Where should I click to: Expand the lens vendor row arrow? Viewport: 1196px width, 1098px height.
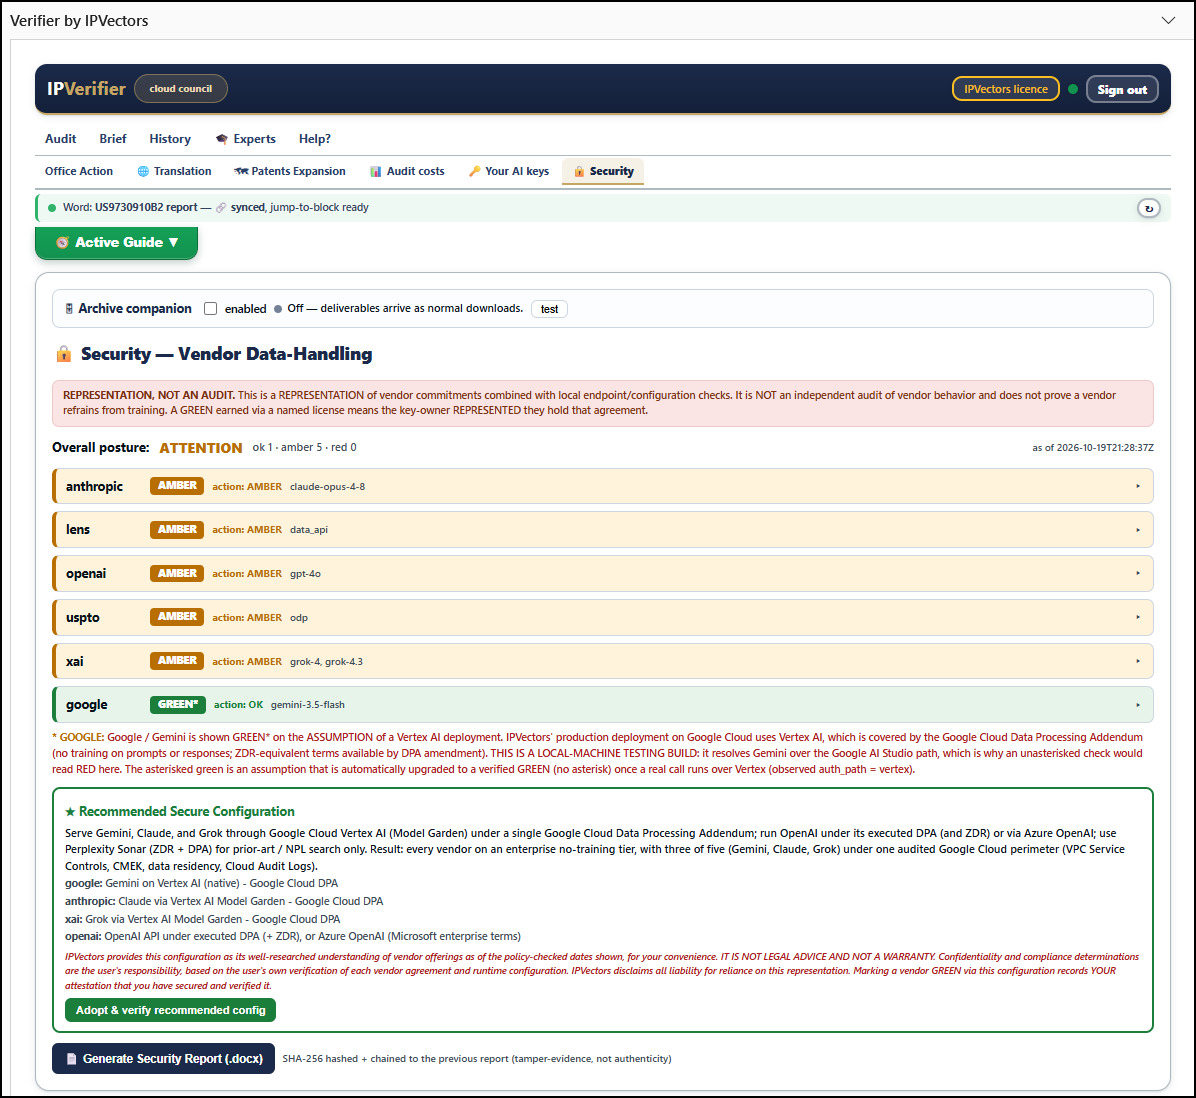pos(1138,530)
